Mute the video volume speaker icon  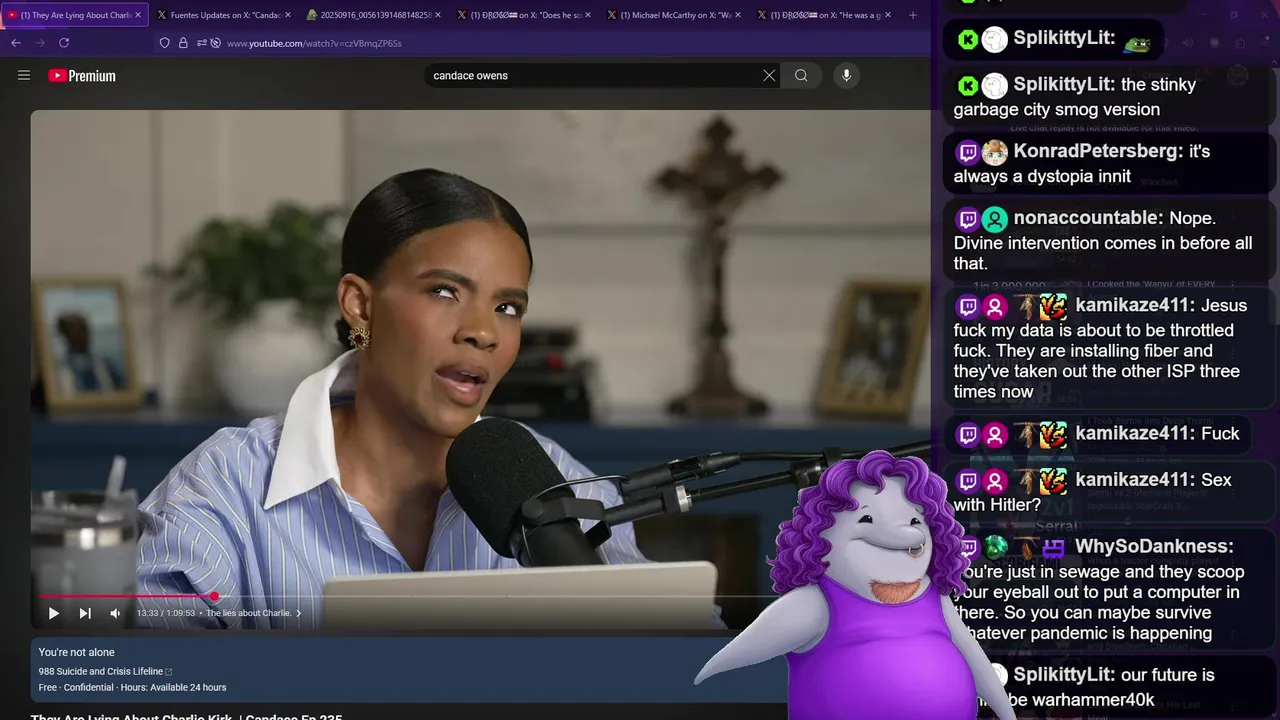[115, 613]
